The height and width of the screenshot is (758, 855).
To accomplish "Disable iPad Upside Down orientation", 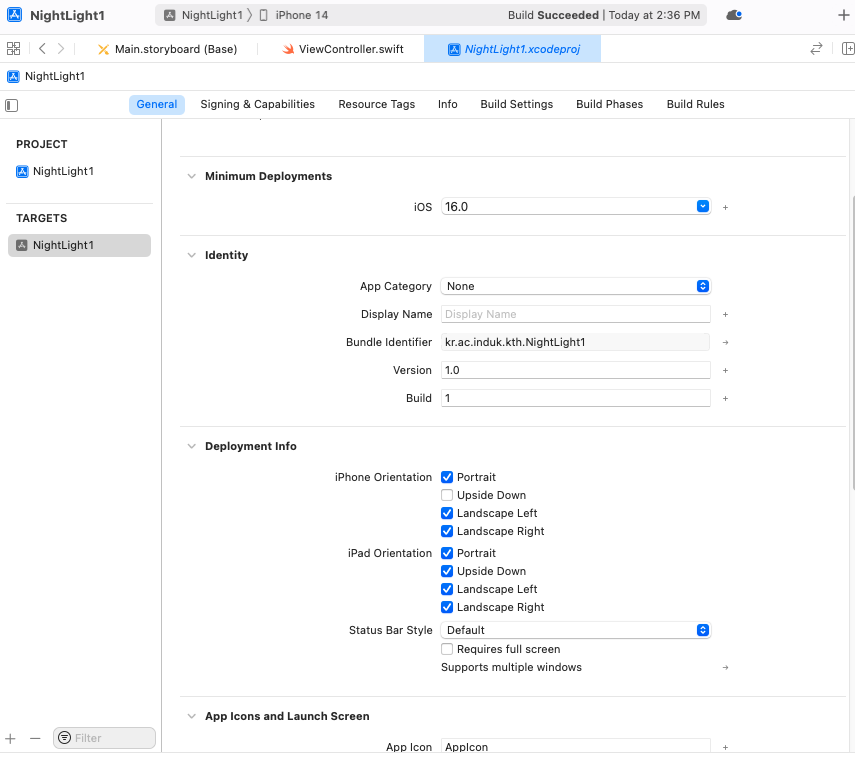I will [447, 571].
